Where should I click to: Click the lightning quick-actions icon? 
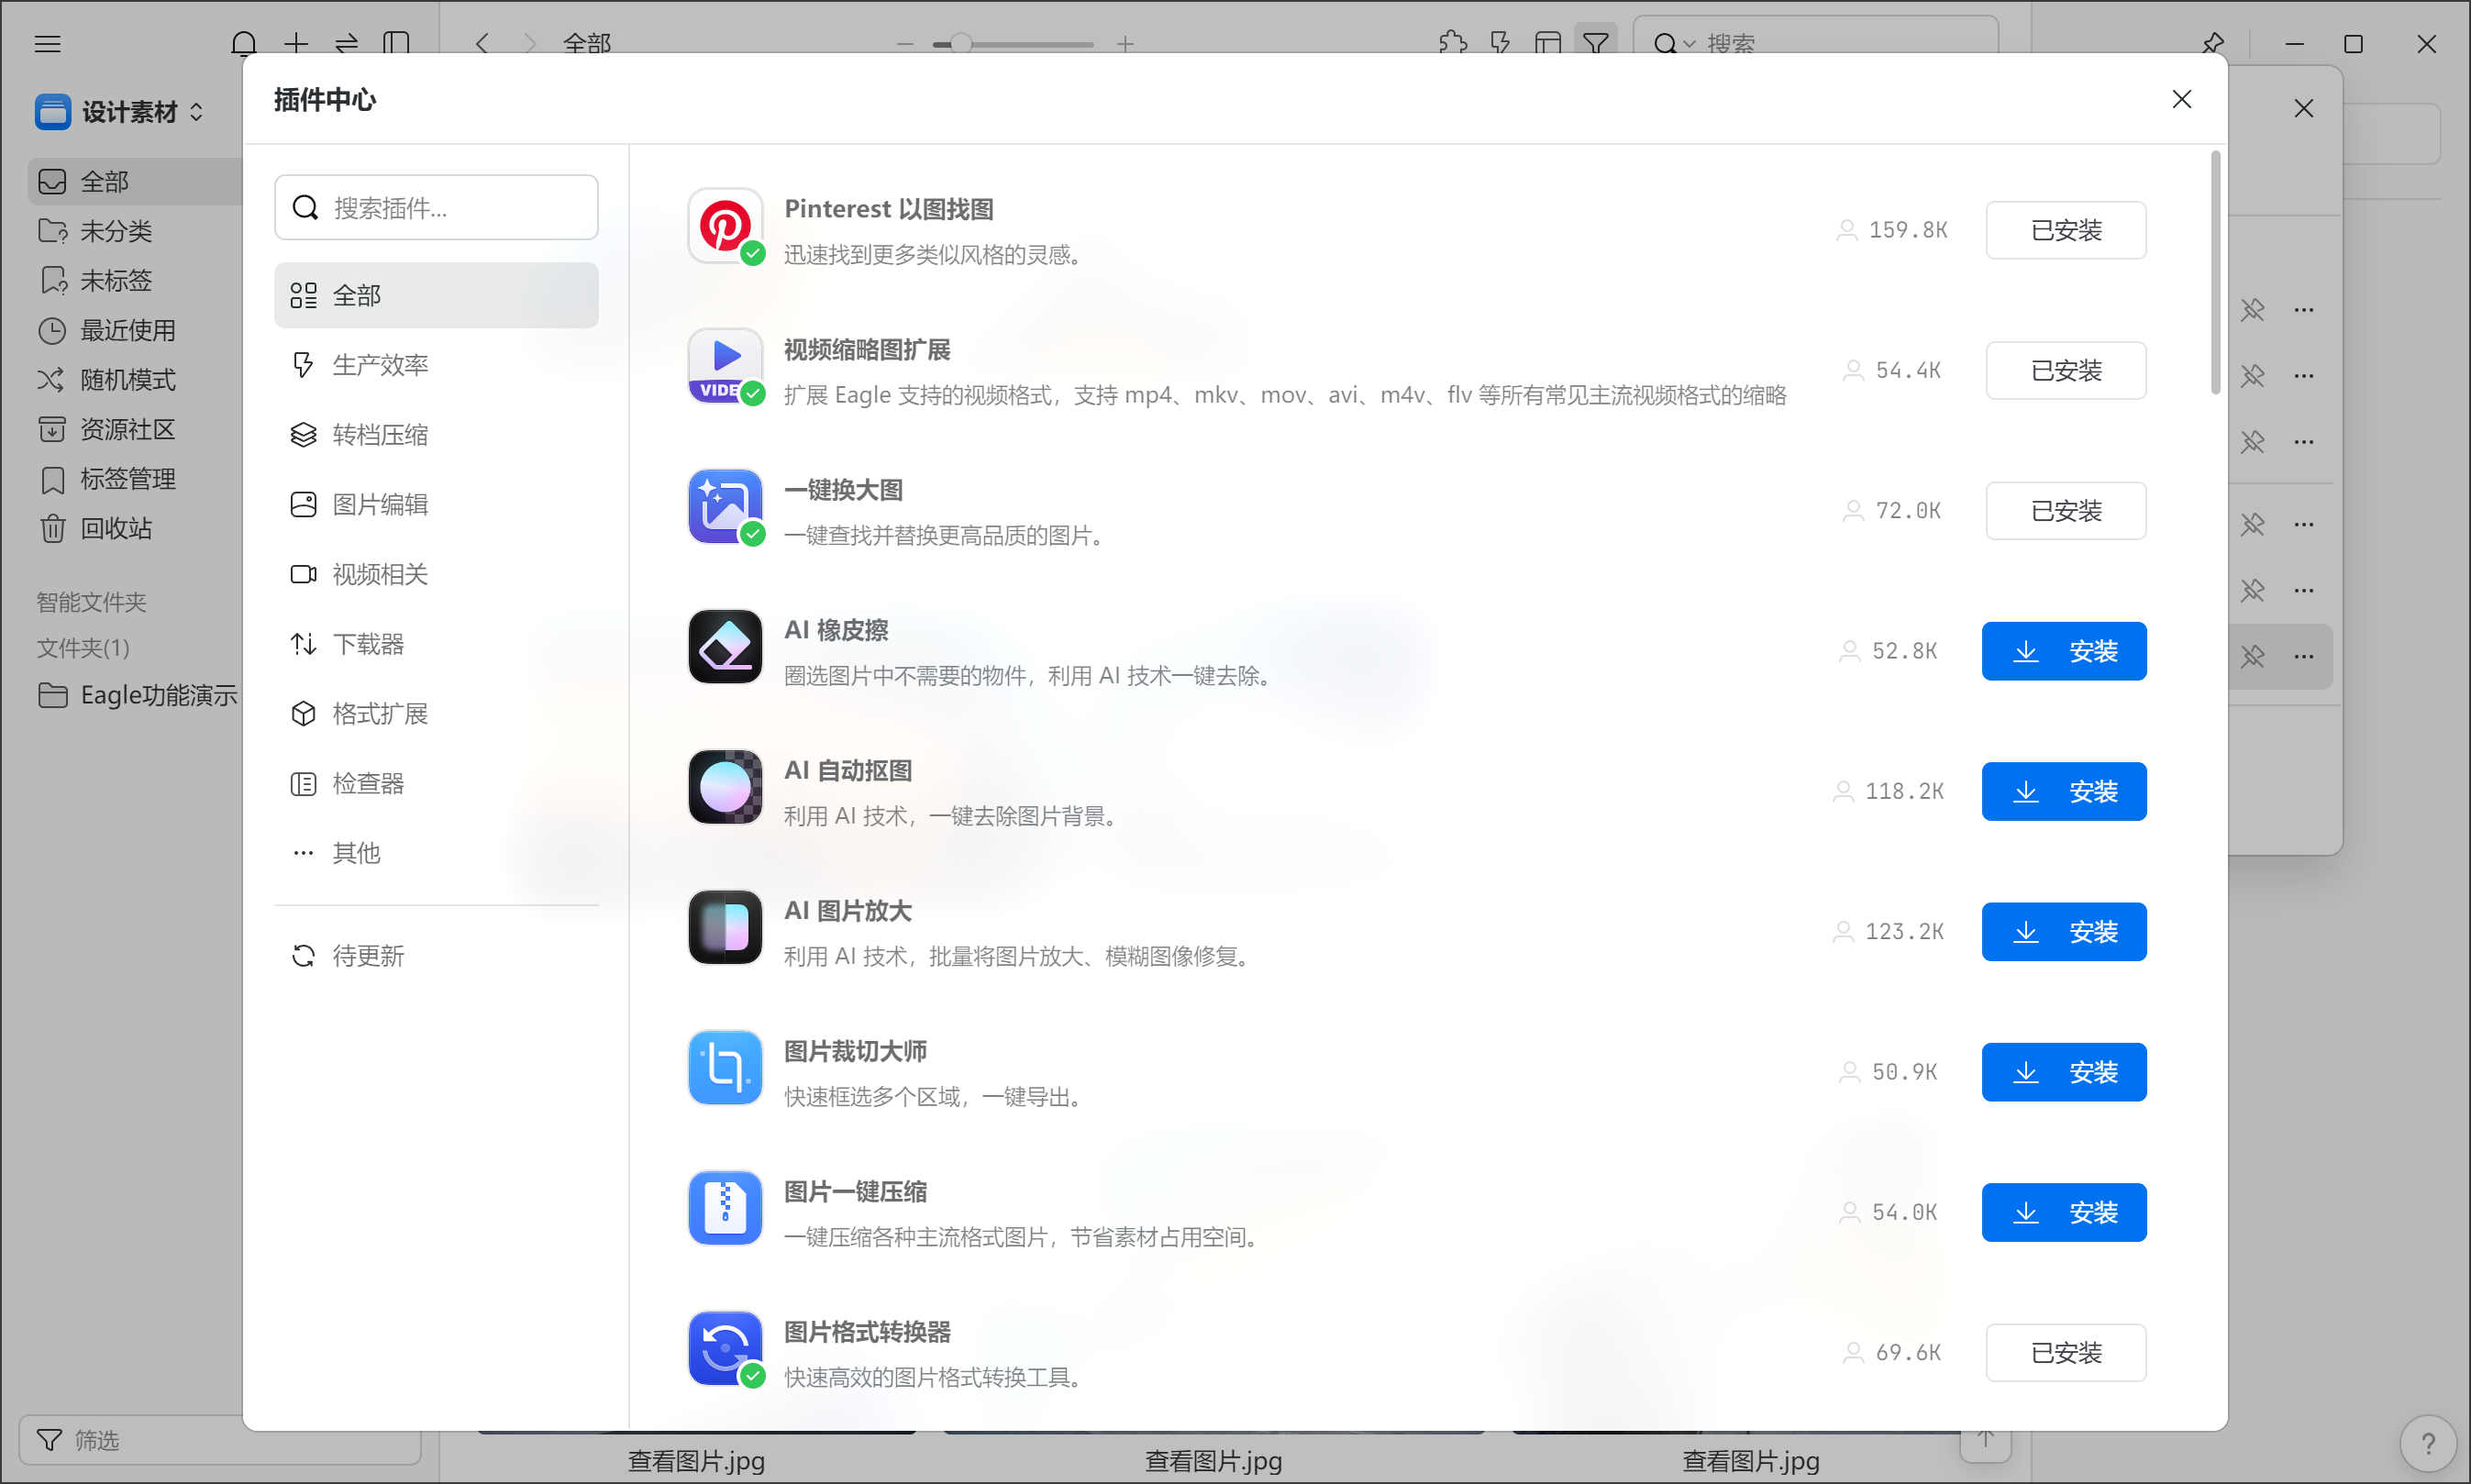pyautogui.click(x=1499, y=43)
